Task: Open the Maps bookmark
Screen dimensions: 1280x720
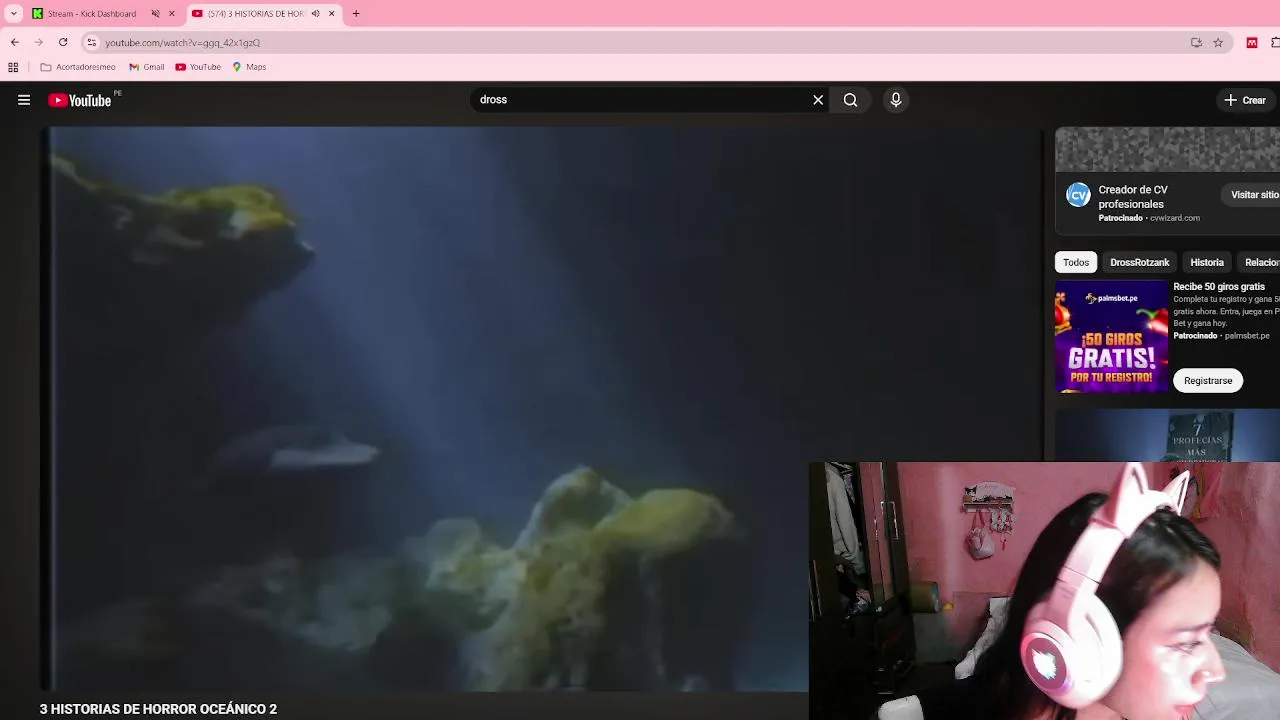Action: click(249, 67)
